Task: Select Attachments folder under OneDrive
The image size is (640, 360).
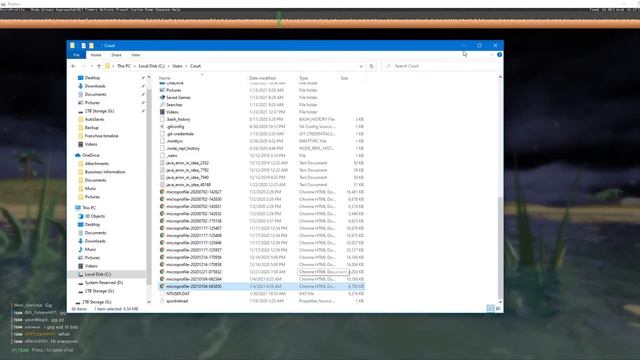Action: pyautogui.click(x=97, y=164)
